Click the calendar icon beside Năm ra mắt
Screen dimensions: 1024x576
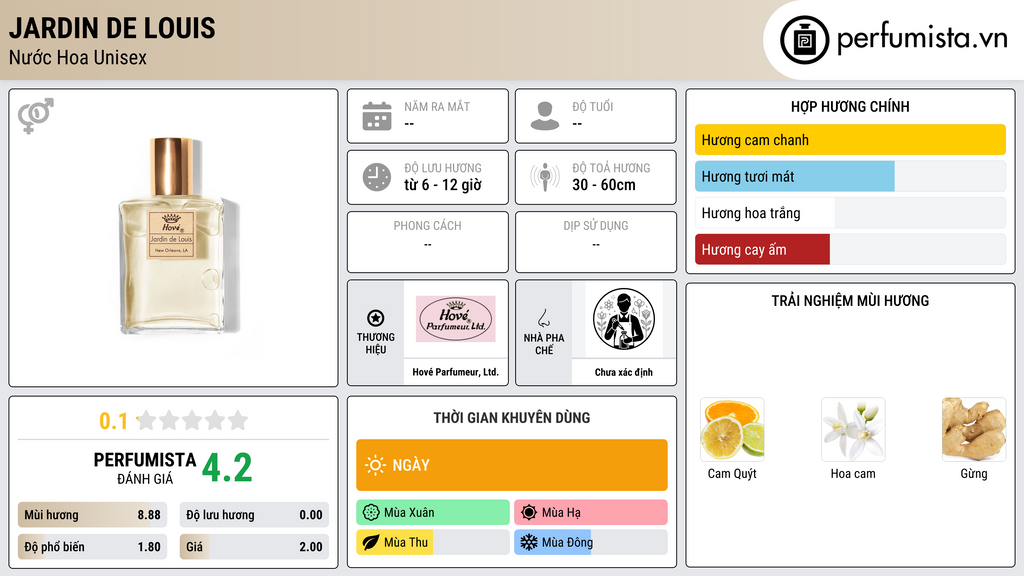click(377, 116)
